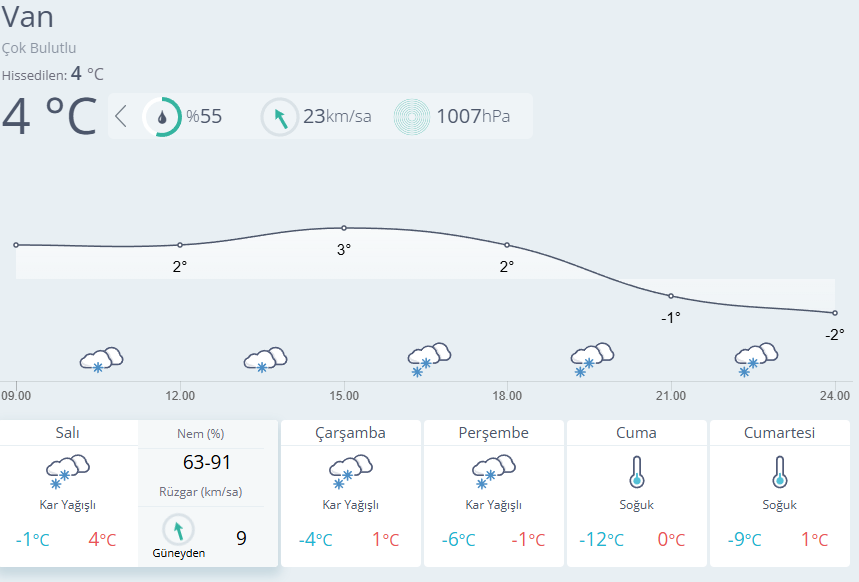Click the Van city title
Viewport: 859px width, 582px height.
[x=28, y=17]
